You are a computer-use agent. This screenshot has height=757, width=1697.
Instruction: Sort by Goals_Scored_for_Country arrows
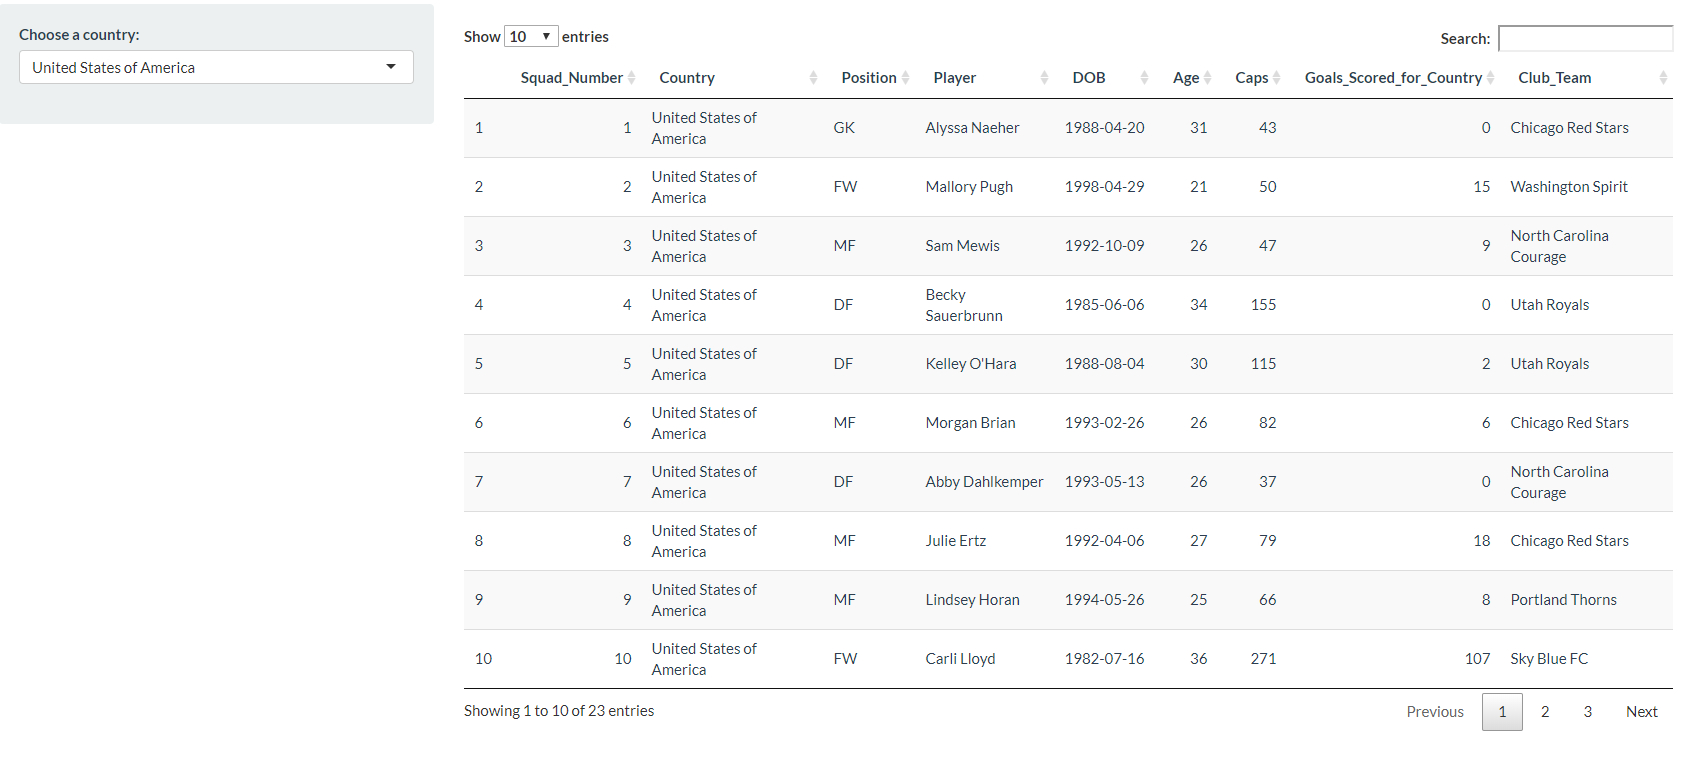click(1490, 78)
